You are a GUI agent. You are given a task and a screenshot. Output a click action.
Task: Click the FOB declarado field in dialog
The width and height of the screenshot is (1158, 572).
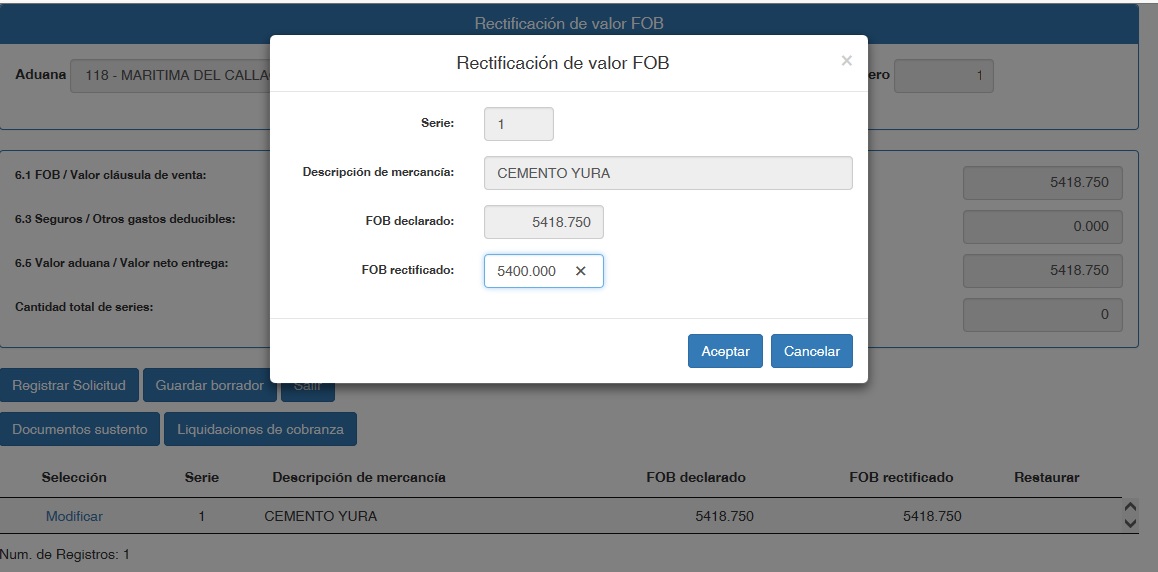coord(543,222)
